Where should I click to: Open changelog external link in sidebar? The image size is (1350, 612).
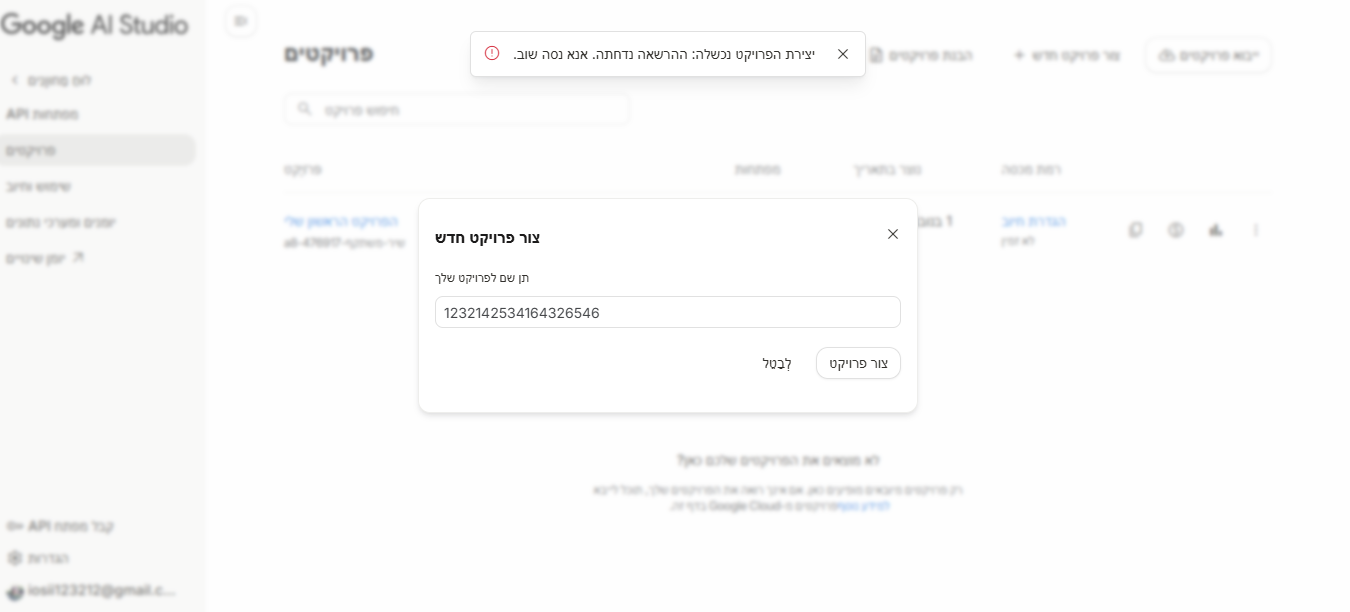tap(78, 258)
